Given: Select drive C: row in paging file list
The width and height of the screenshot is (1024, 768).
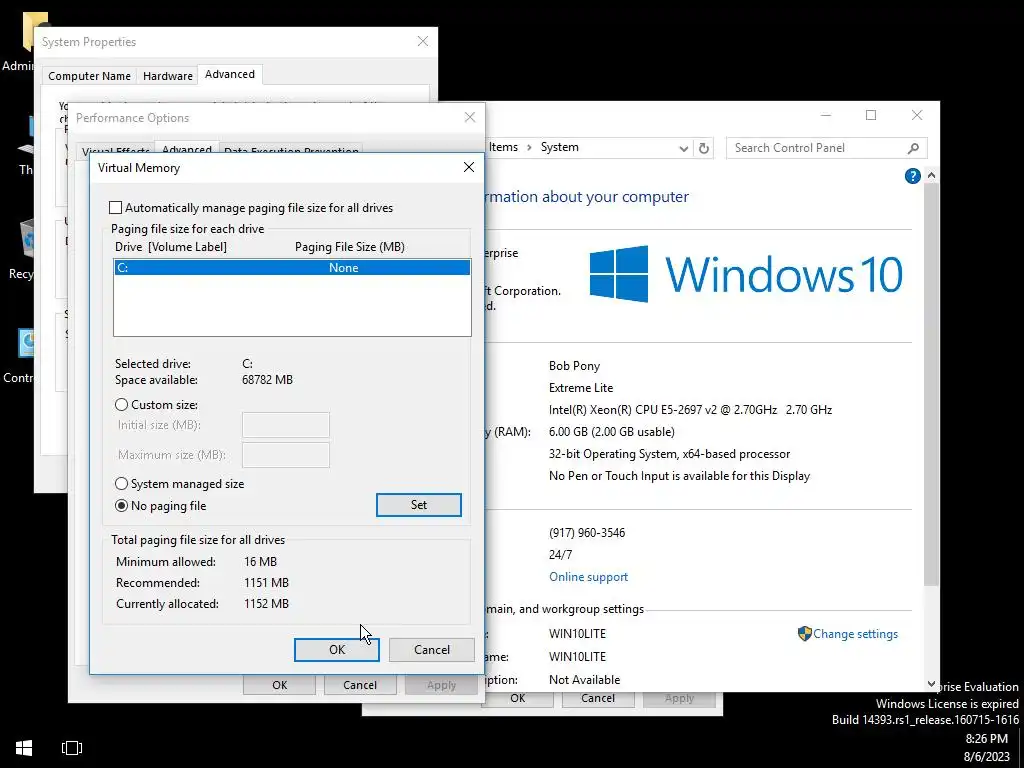Looking at the screenshot, I should [x=292, y=267].
